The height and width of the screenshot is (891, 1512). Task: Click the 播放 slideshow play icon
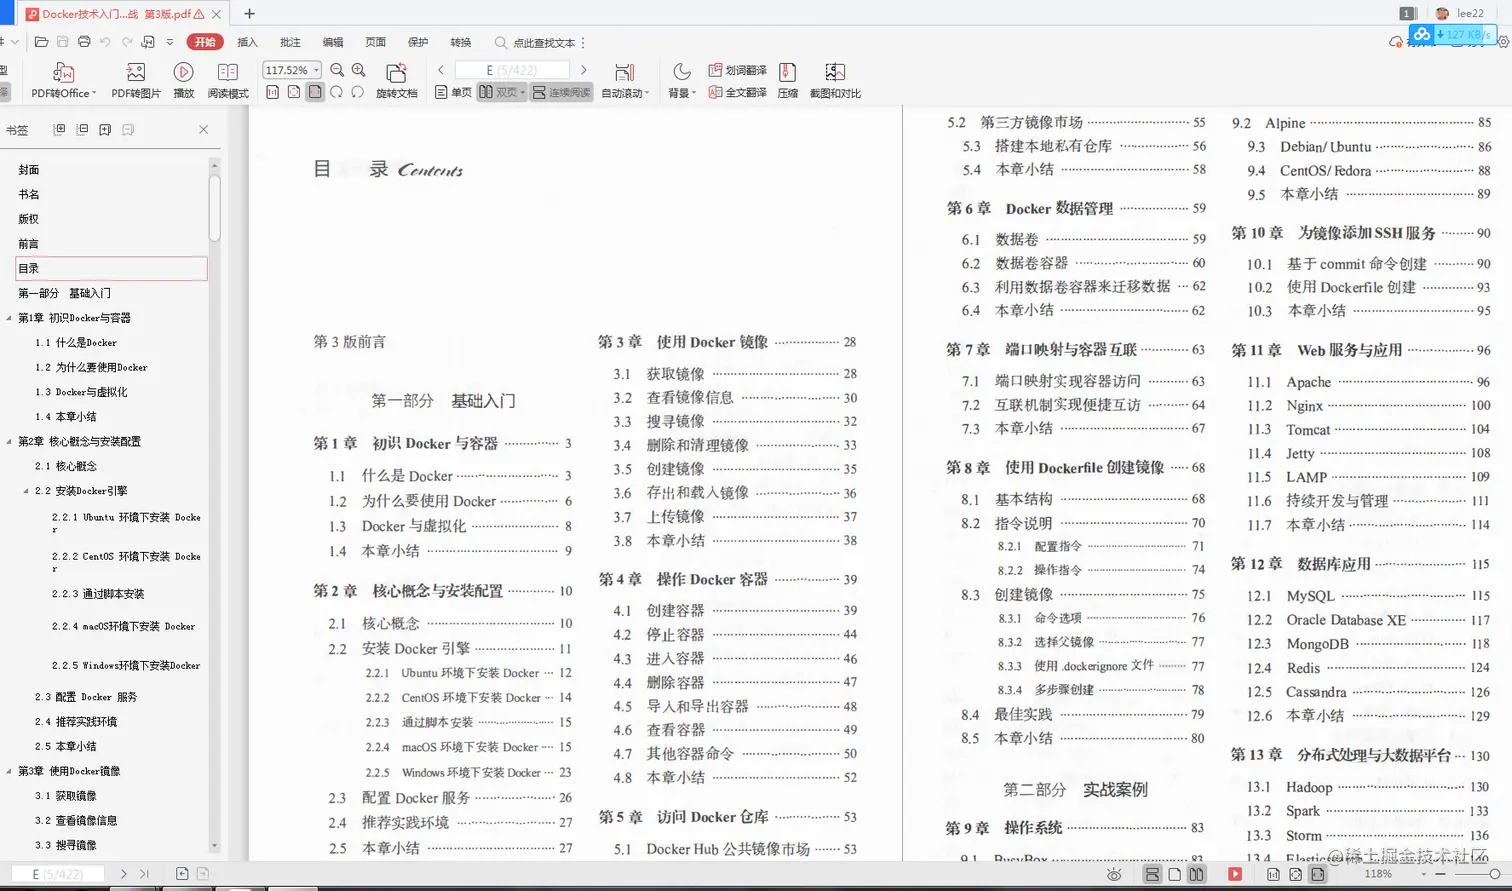pyautogui.click(x=183, y=80)
